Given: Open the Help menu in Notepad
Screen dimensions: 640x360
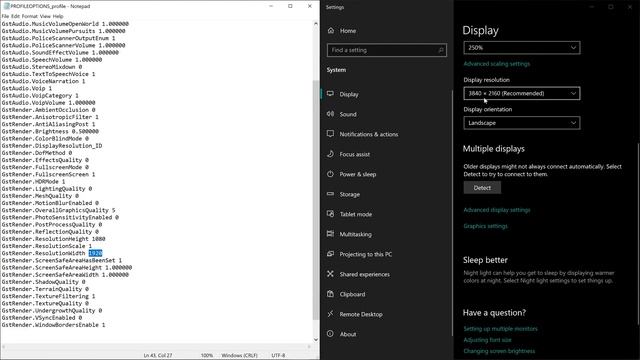Looking at the screenshot, I should (58, 16).
